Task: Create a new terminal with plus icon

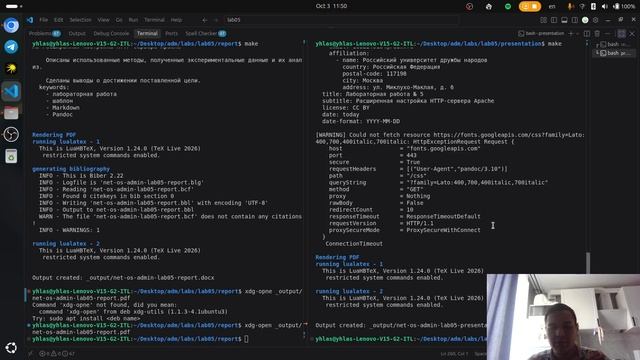Action: 571,33
